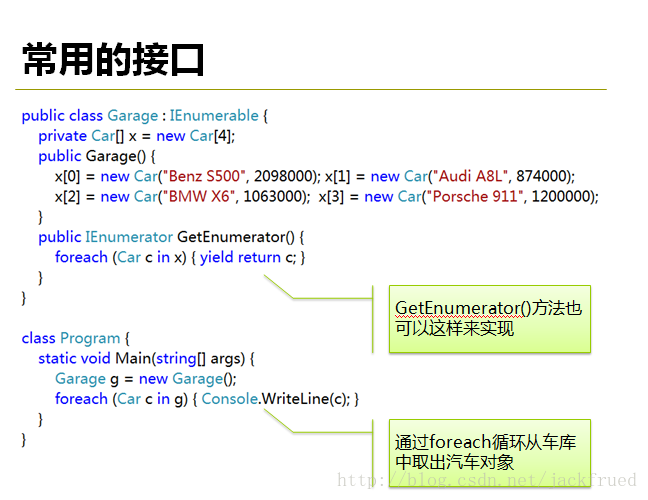
Task: Click the callout "通过foreach循环从车库中取出汽车对象"
Action: (x=490, y=453)
